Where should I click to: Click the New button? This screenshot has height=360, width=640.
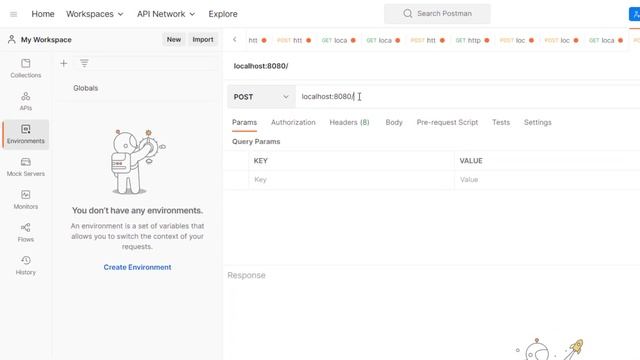pos(173,40)
